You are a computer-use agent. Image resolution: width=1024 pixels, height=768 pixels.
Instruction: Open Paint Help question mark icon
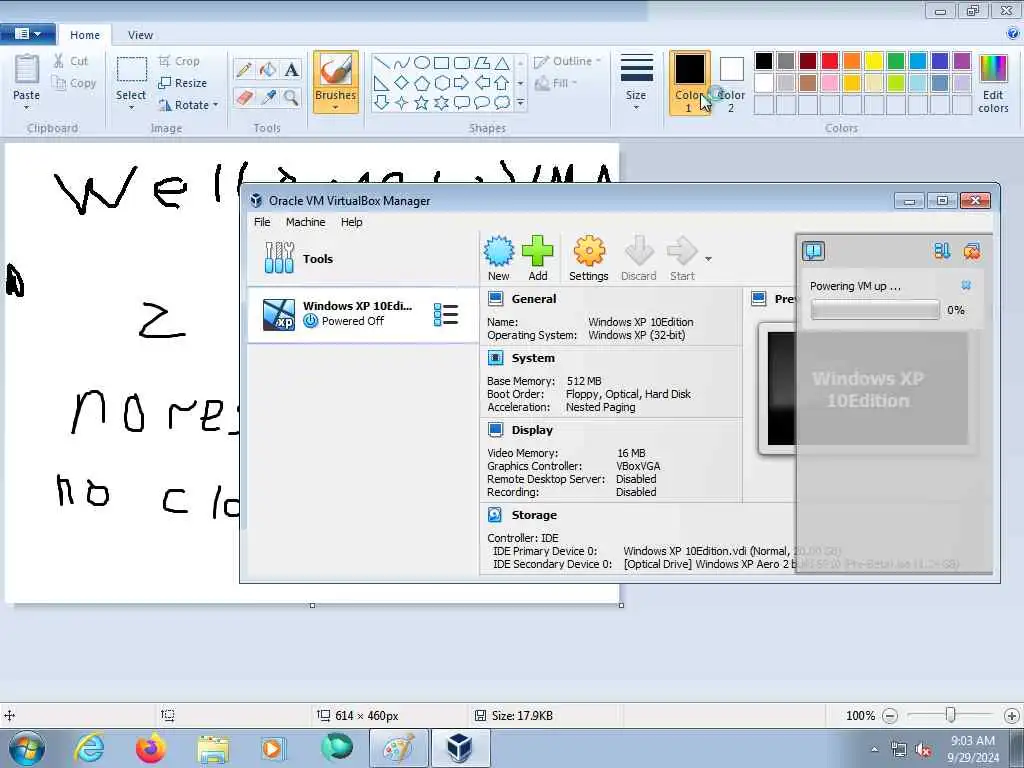(x=1013, y=34)
